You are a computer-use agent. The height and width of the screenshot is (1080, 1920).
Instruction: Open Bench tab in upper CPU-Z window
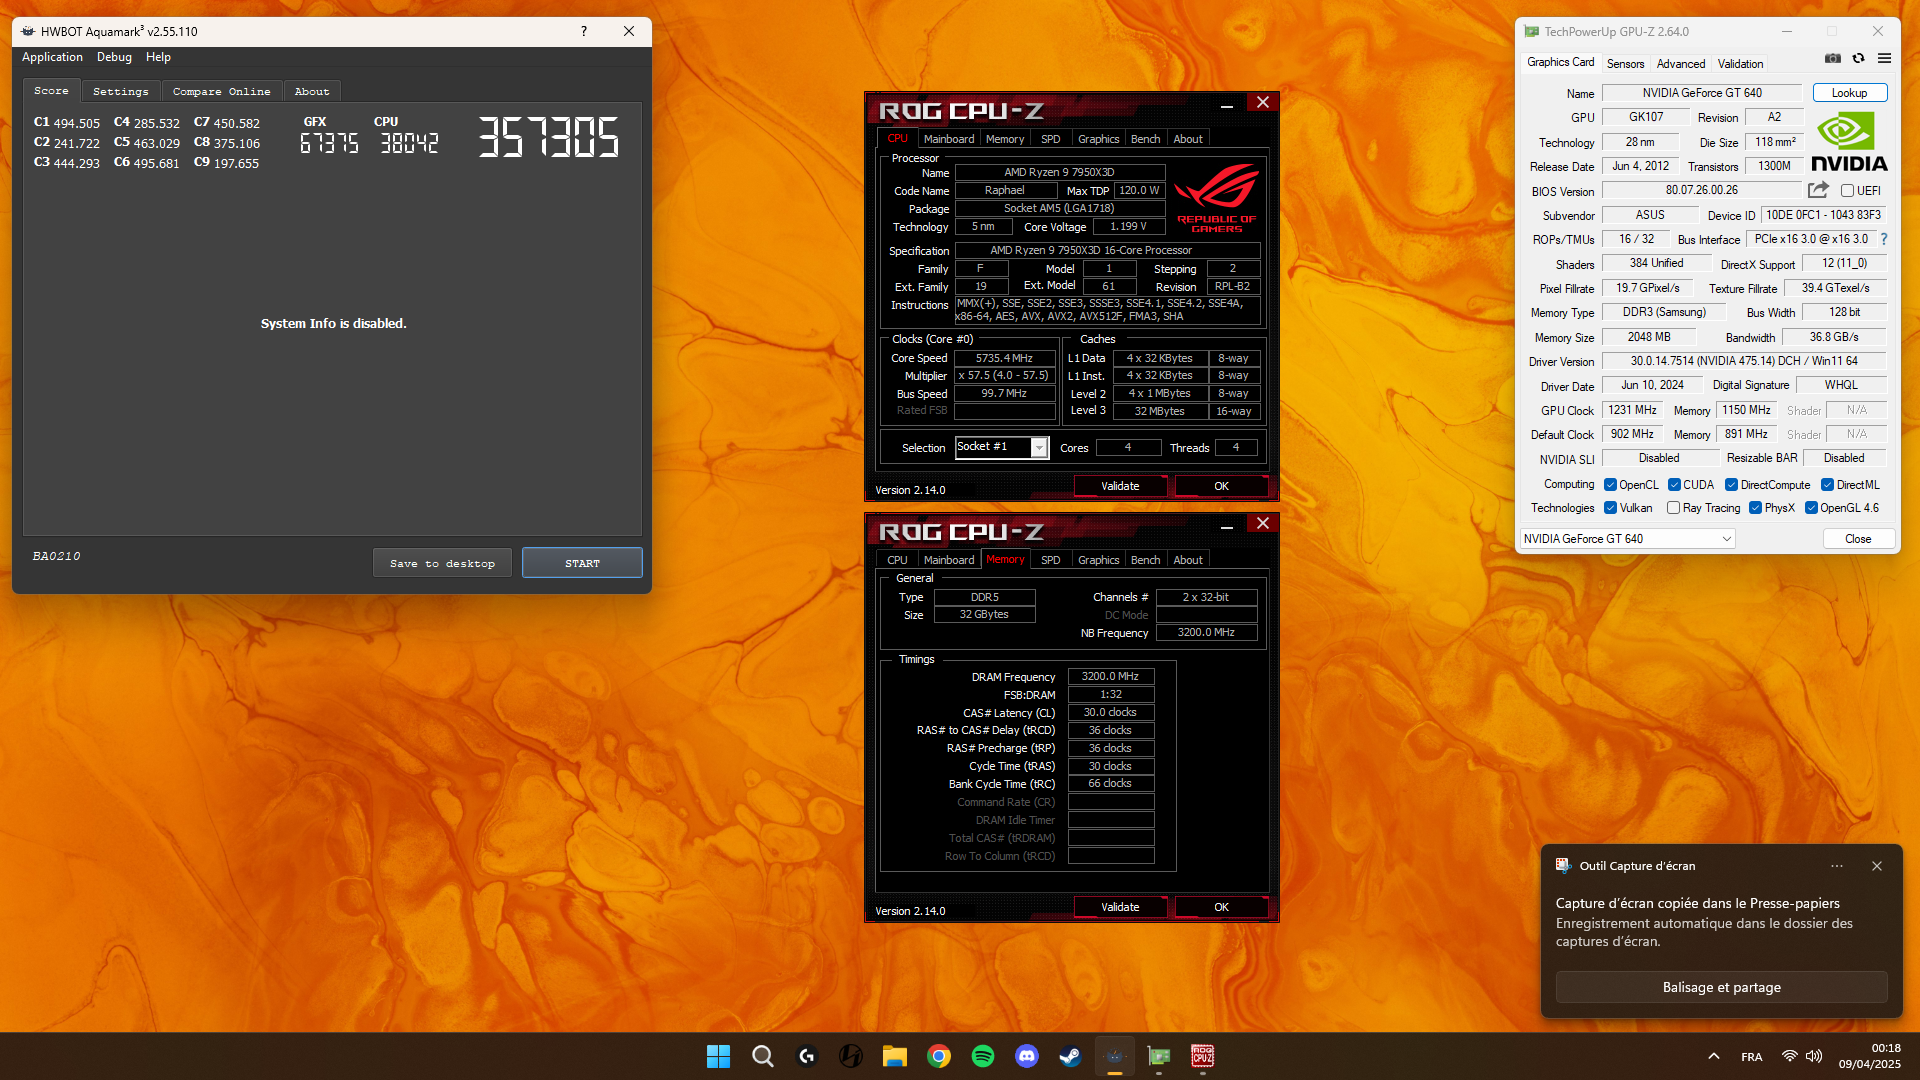coord(1145,139)
